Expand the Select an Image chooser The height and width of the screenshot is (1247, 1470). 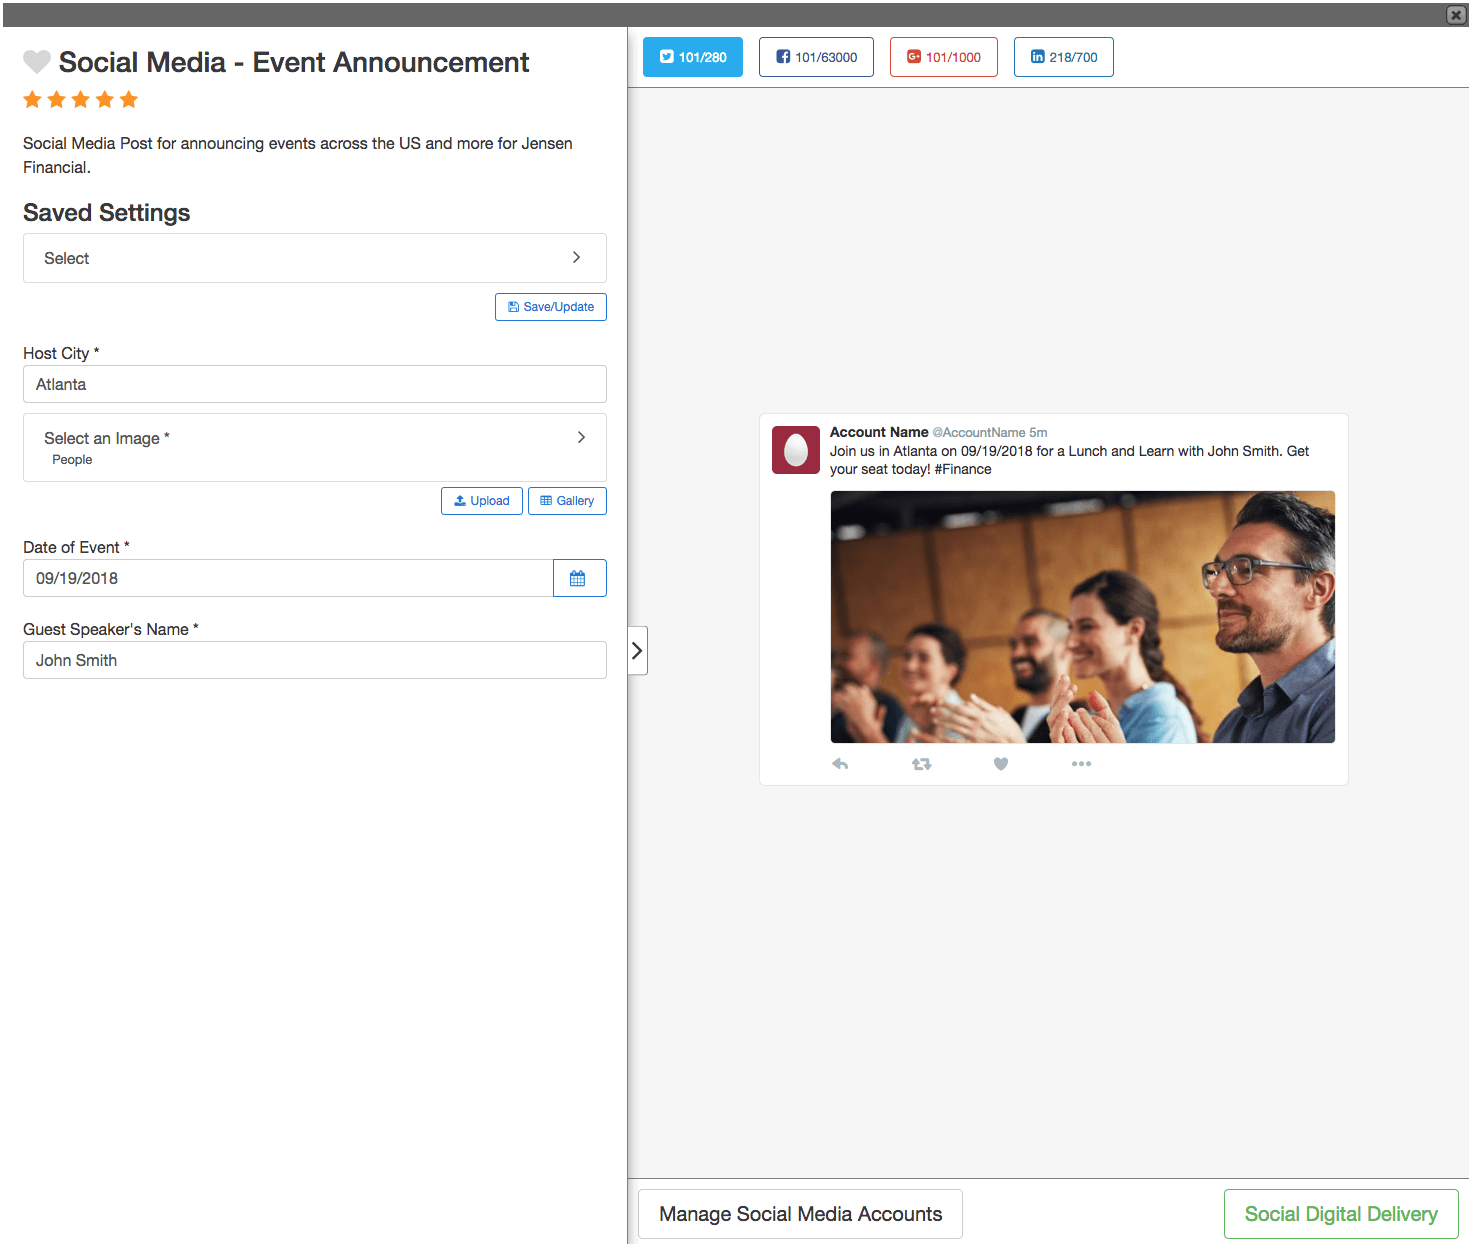click(315, 448)
